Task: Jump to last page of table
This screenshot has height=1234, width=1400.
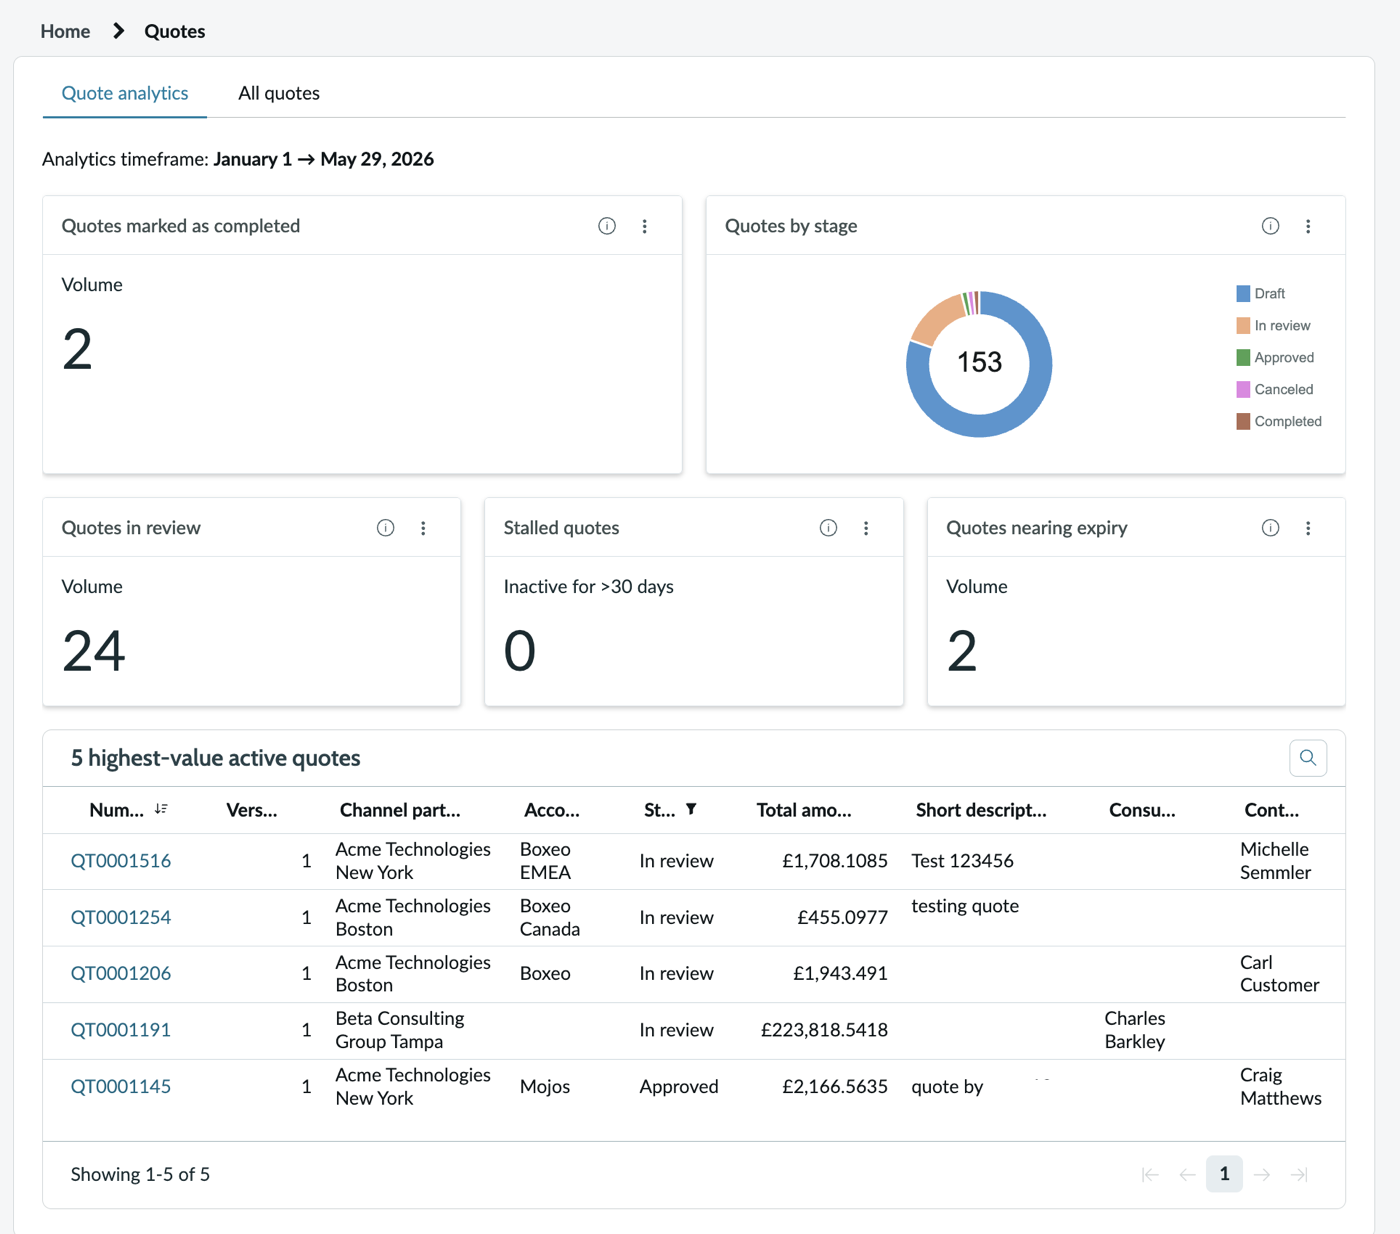Action: [x=1299, y=1175]
